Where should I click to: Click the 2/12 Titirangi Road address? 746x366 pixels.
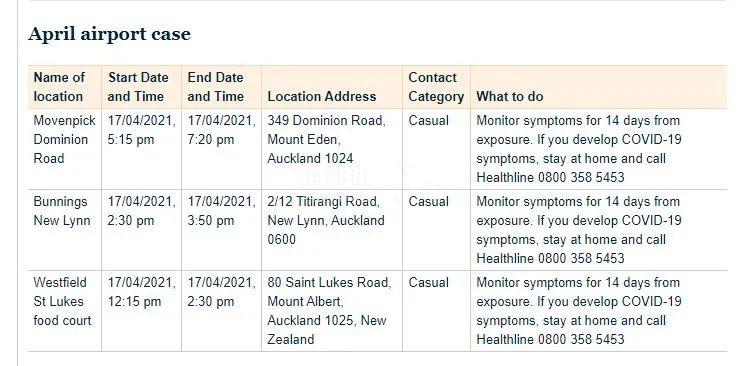[326, 220]
